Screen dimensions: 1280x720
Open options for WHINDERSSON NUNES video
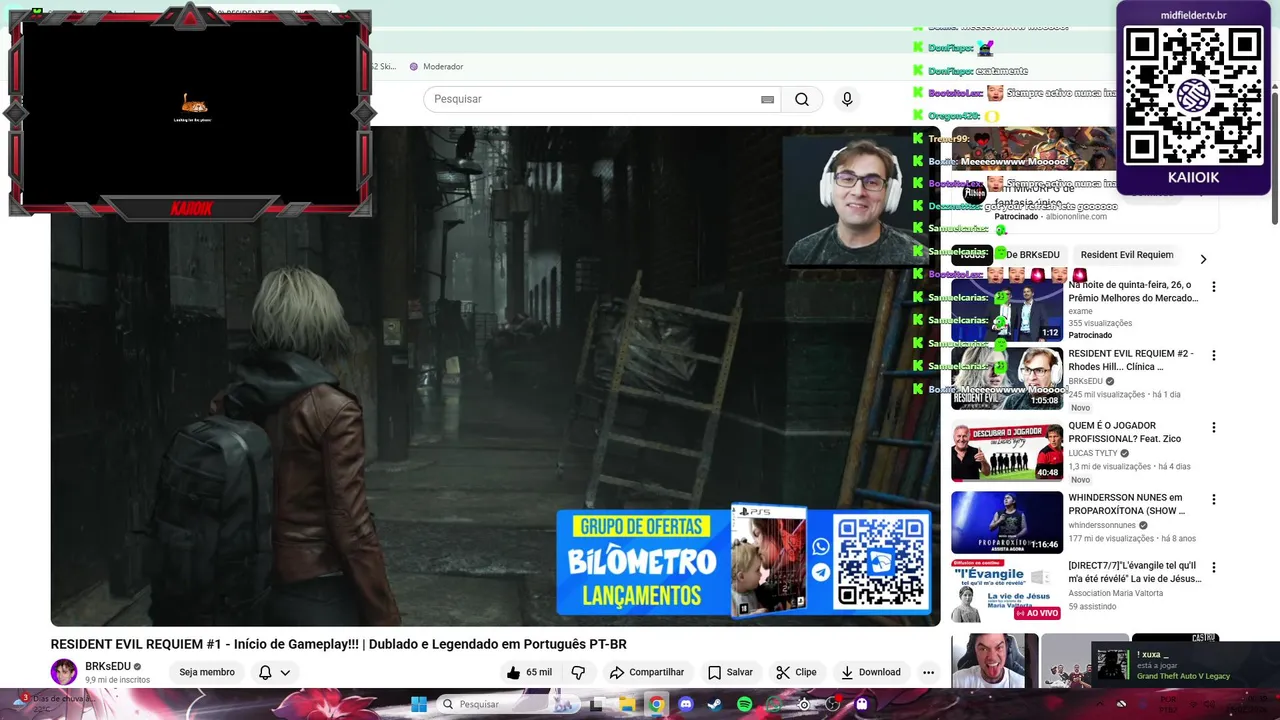click(1213, 499)
